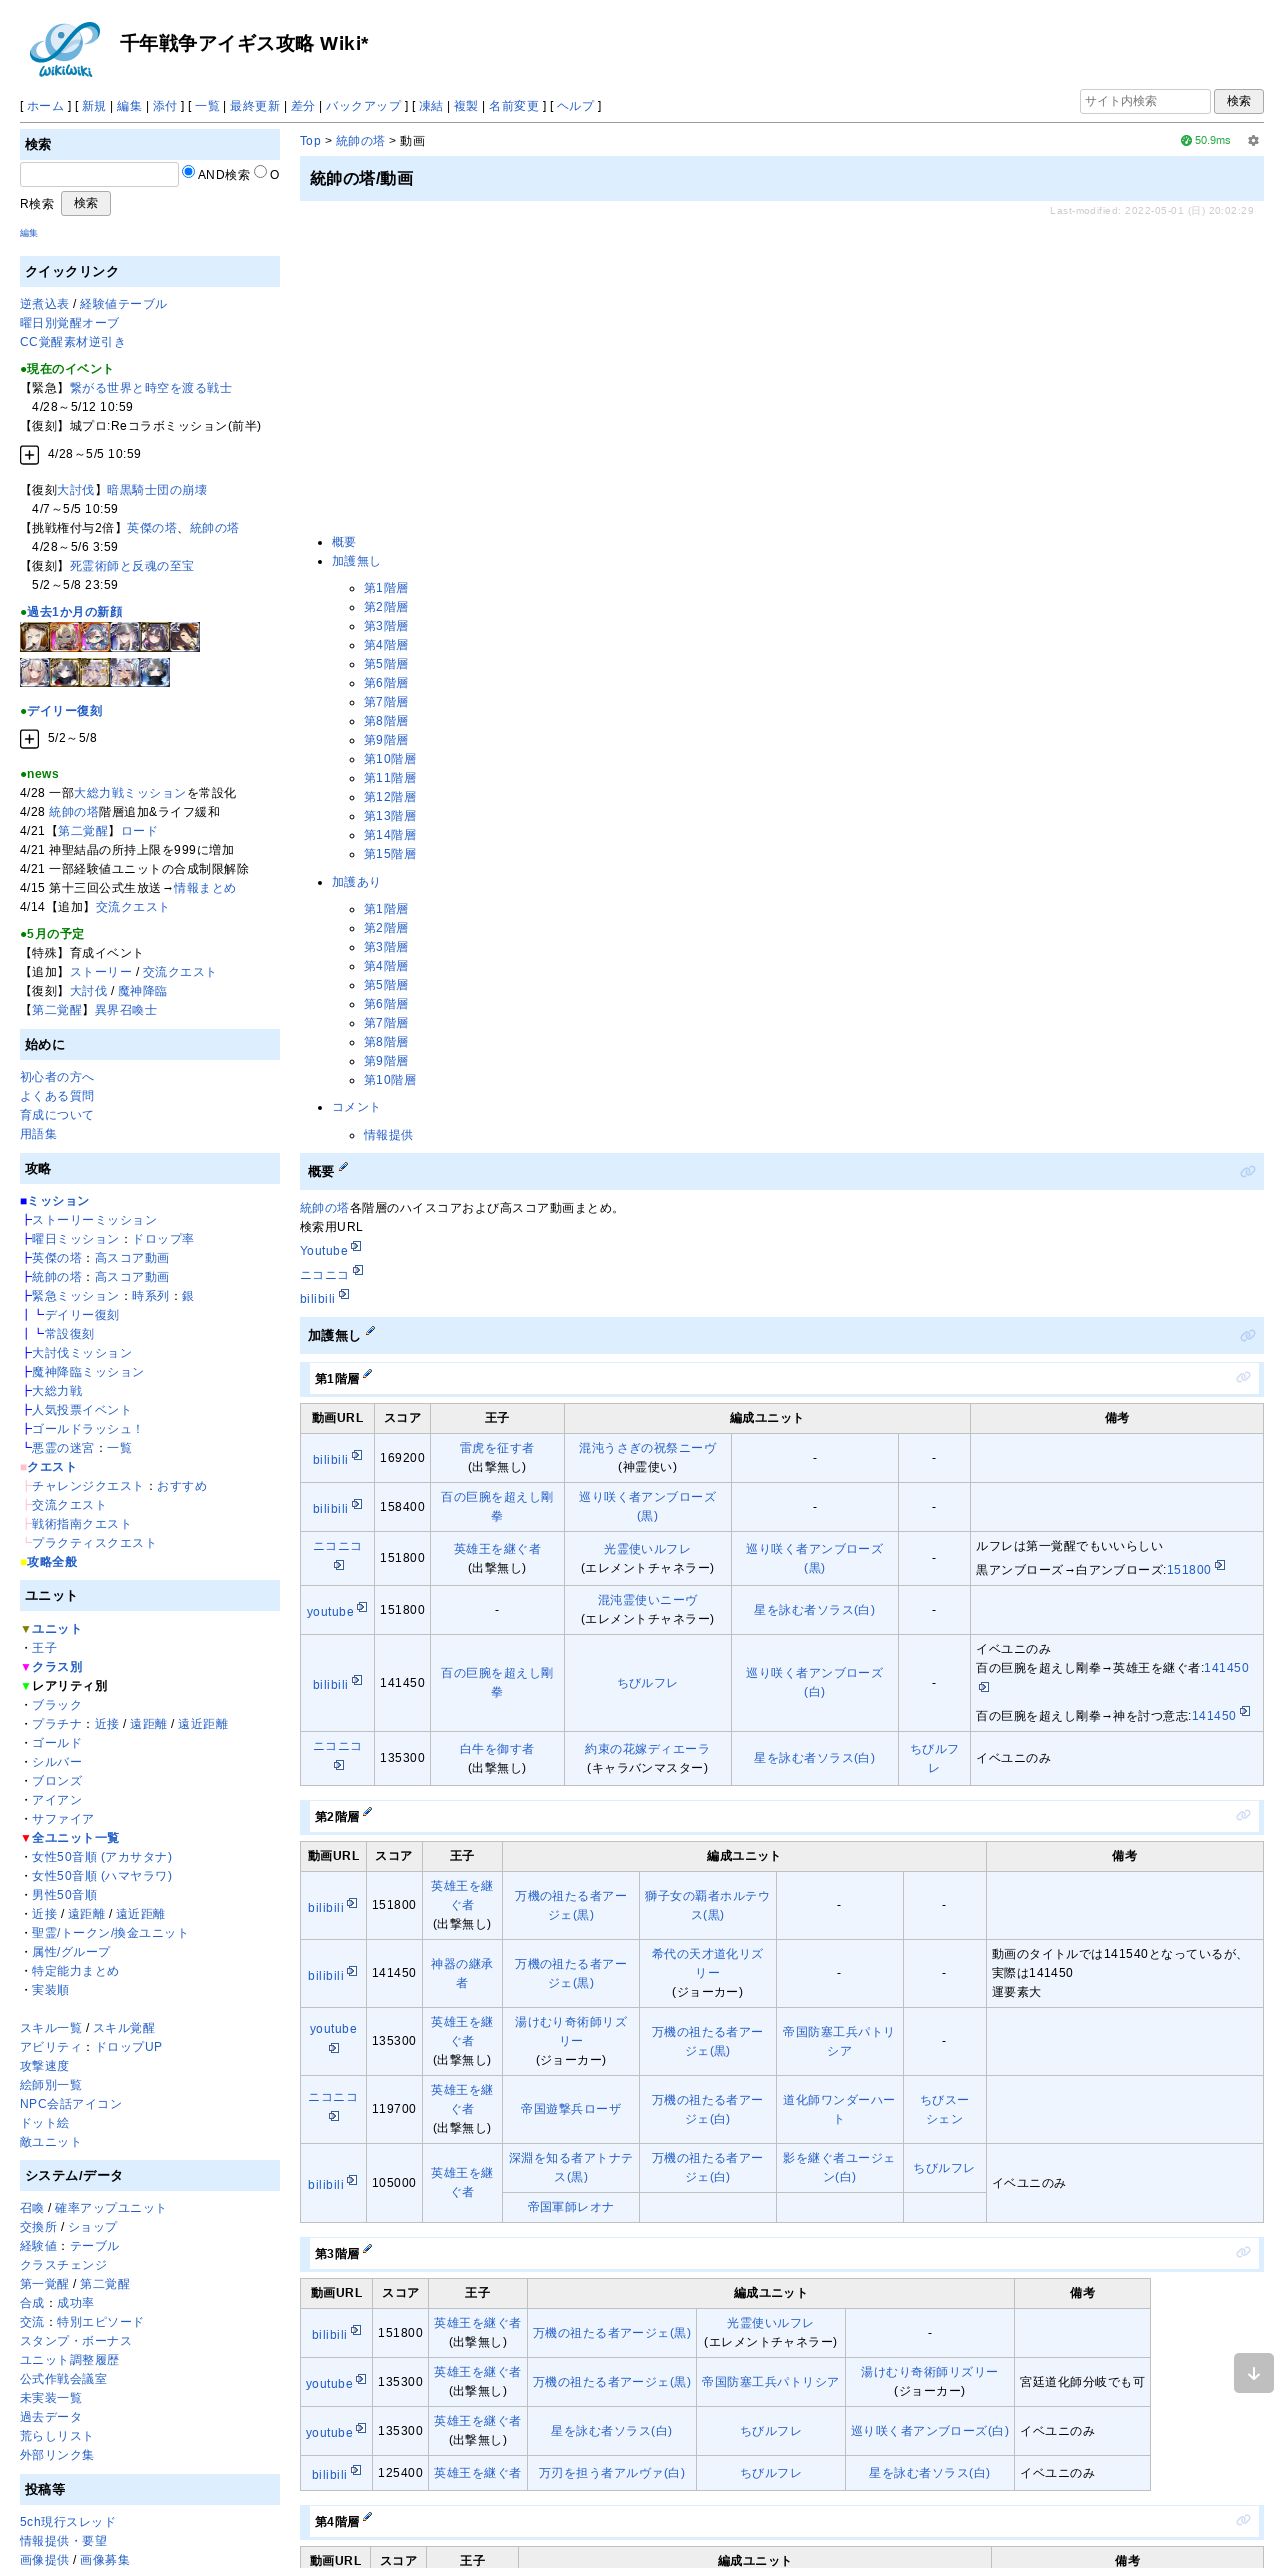Open the バックアップ menu link
This screenshot has width=1284, height=2568.
click(363, 106)
